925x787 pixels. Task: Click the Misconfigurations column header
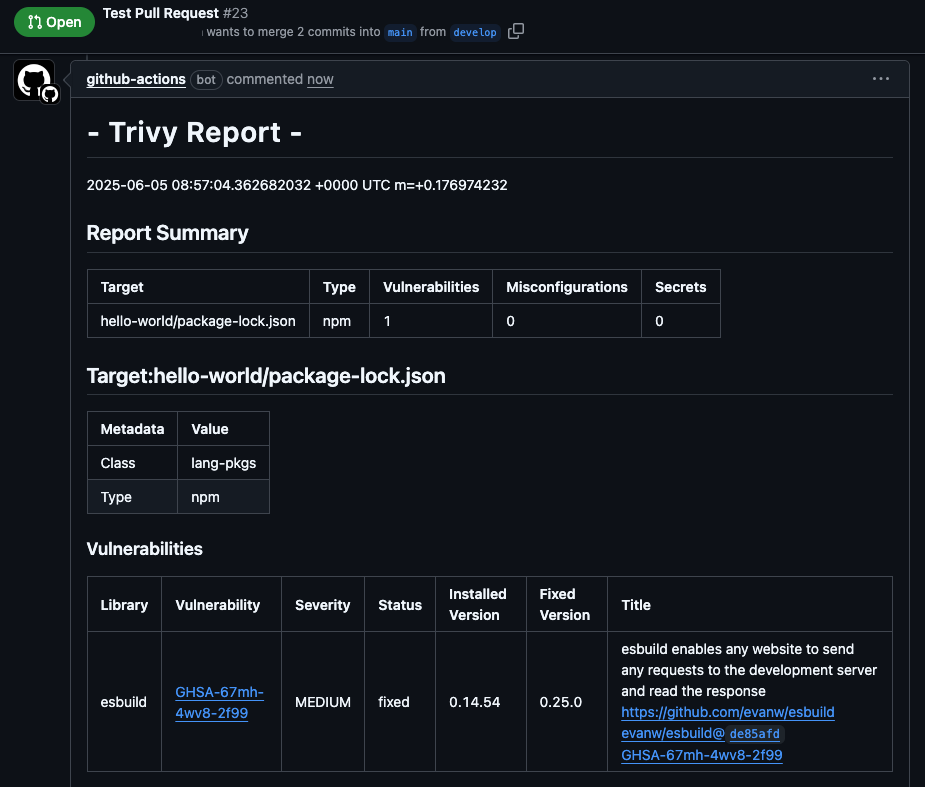[x=566, y=287]
